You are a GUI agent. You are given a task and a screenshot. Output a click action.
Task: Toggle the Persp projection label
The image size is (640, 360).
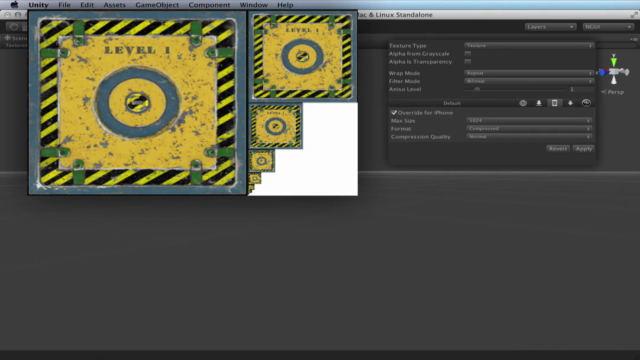613,92
